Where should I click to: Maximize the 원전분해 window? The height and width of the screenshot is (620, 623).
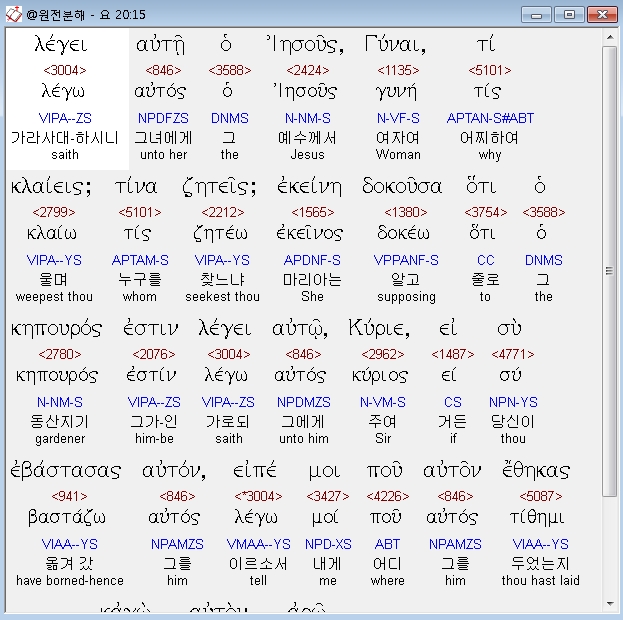[x=569, y=15]
